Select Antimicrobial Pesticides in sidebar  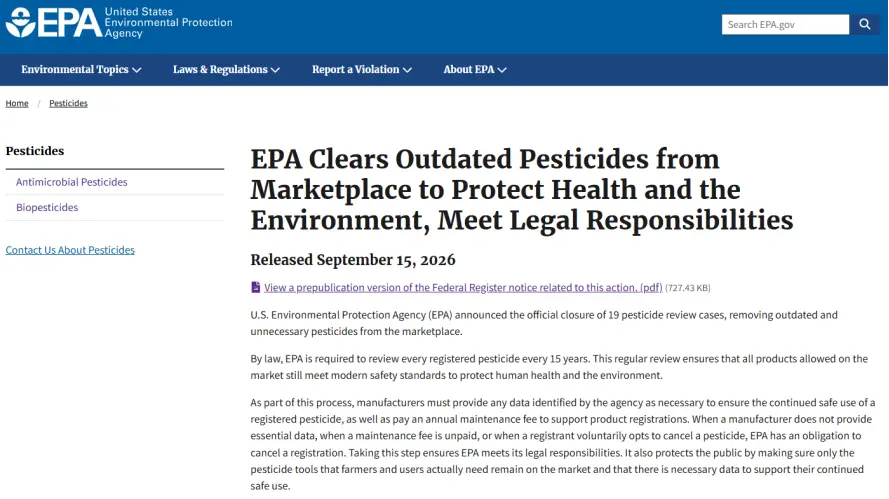71,182
